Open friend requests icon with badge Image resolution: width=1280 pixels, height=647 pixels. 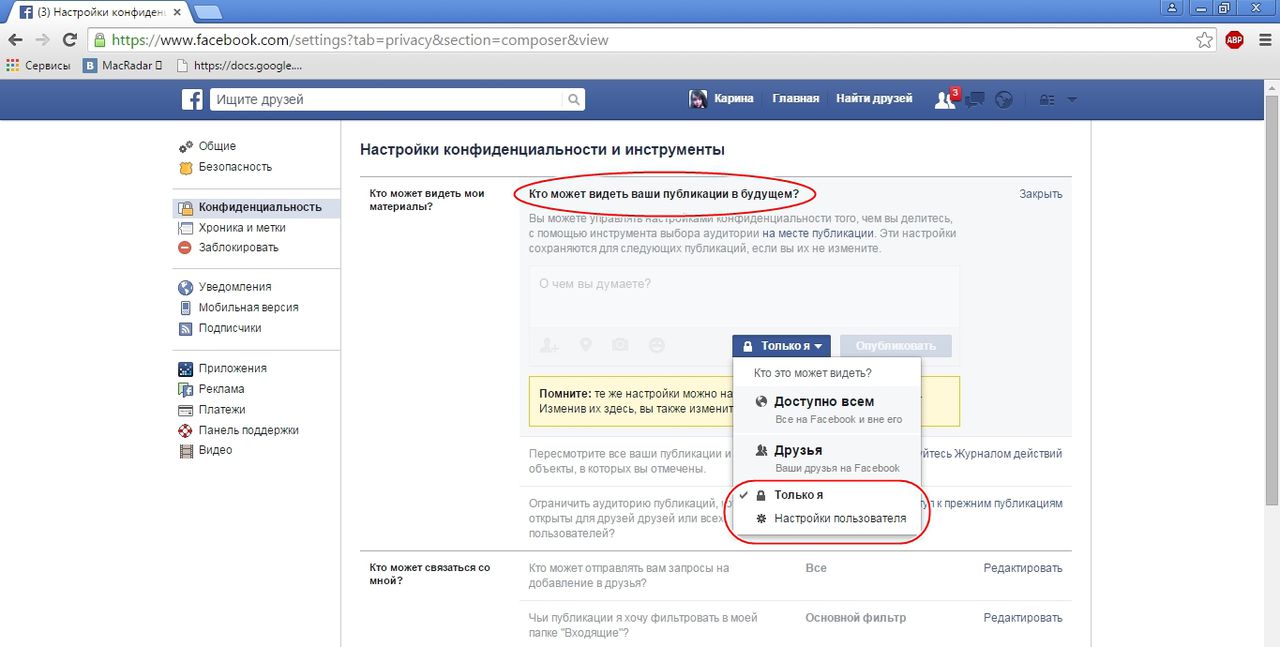pyautogui.click(x=944, y=99)
